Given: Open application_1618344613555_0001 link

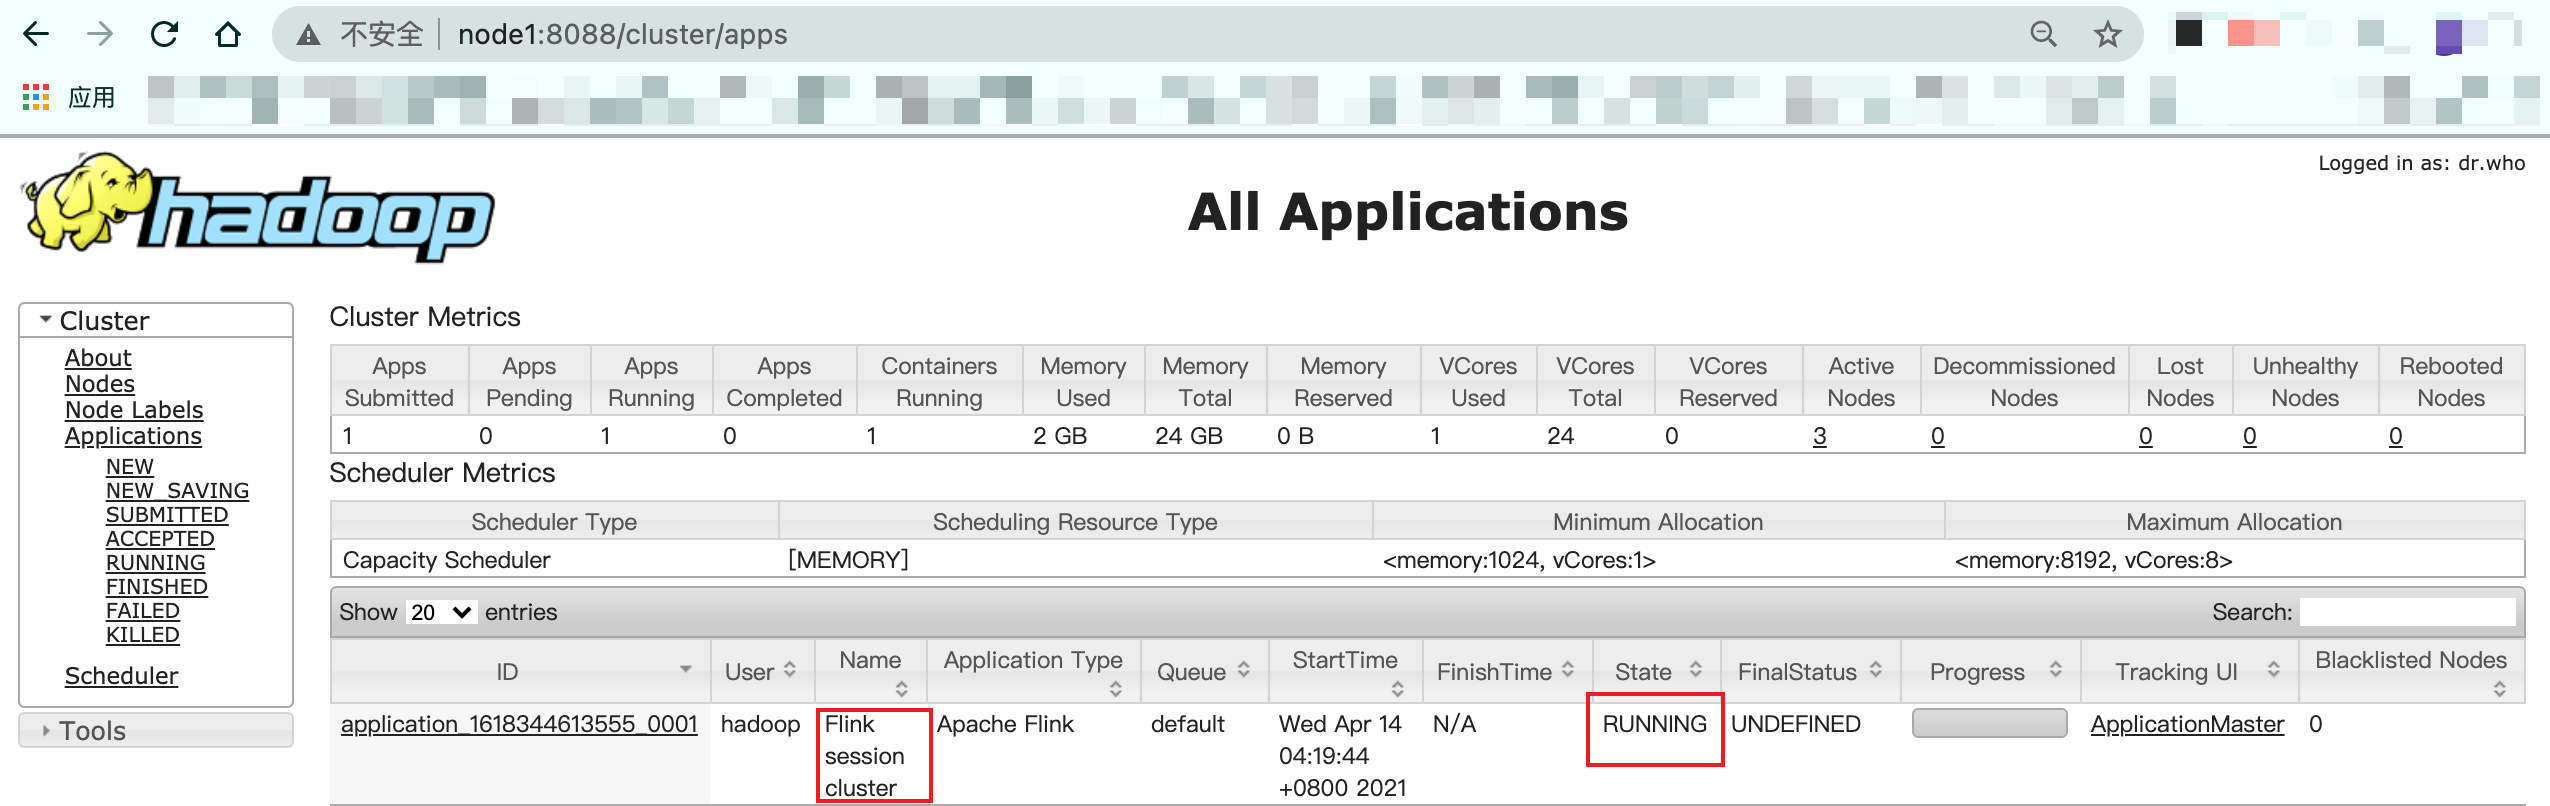Looking at the screenshot, I should click(519, 724).
